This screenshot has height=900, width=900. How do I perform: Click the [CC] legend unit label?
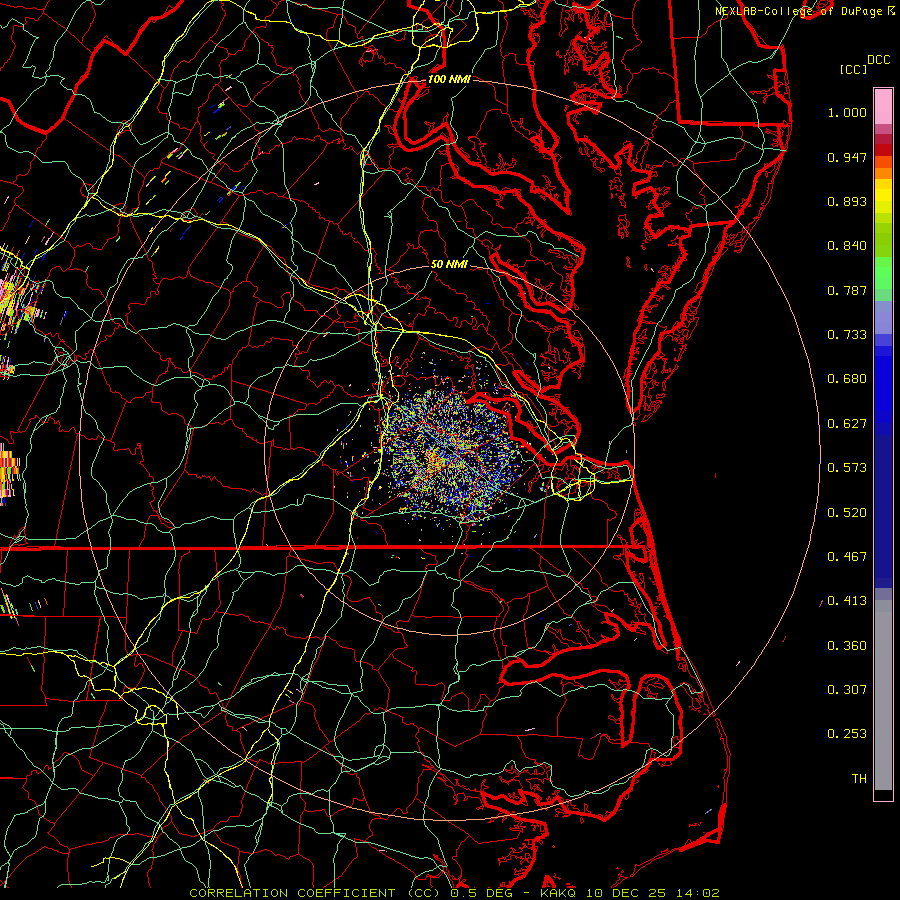[x=853, y=69]
